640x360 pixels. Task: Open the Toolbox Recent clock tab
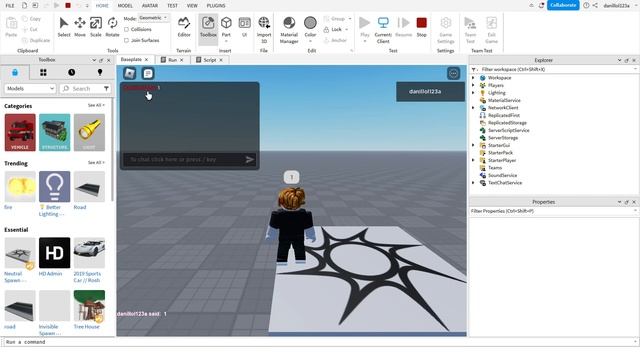(x=71, y=72)
